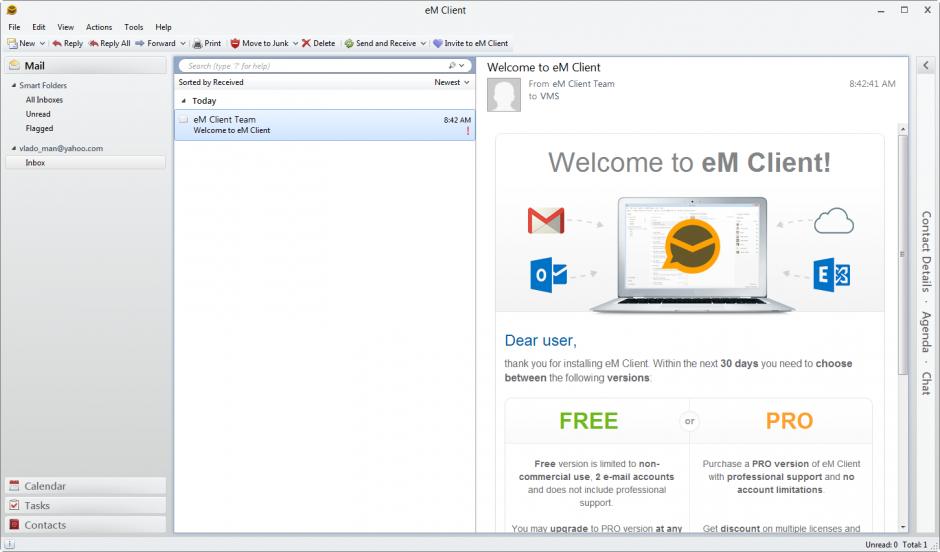Open the Contact Details sidebar tab
Viewport: 940px width, 552px height.
(926, 251)
